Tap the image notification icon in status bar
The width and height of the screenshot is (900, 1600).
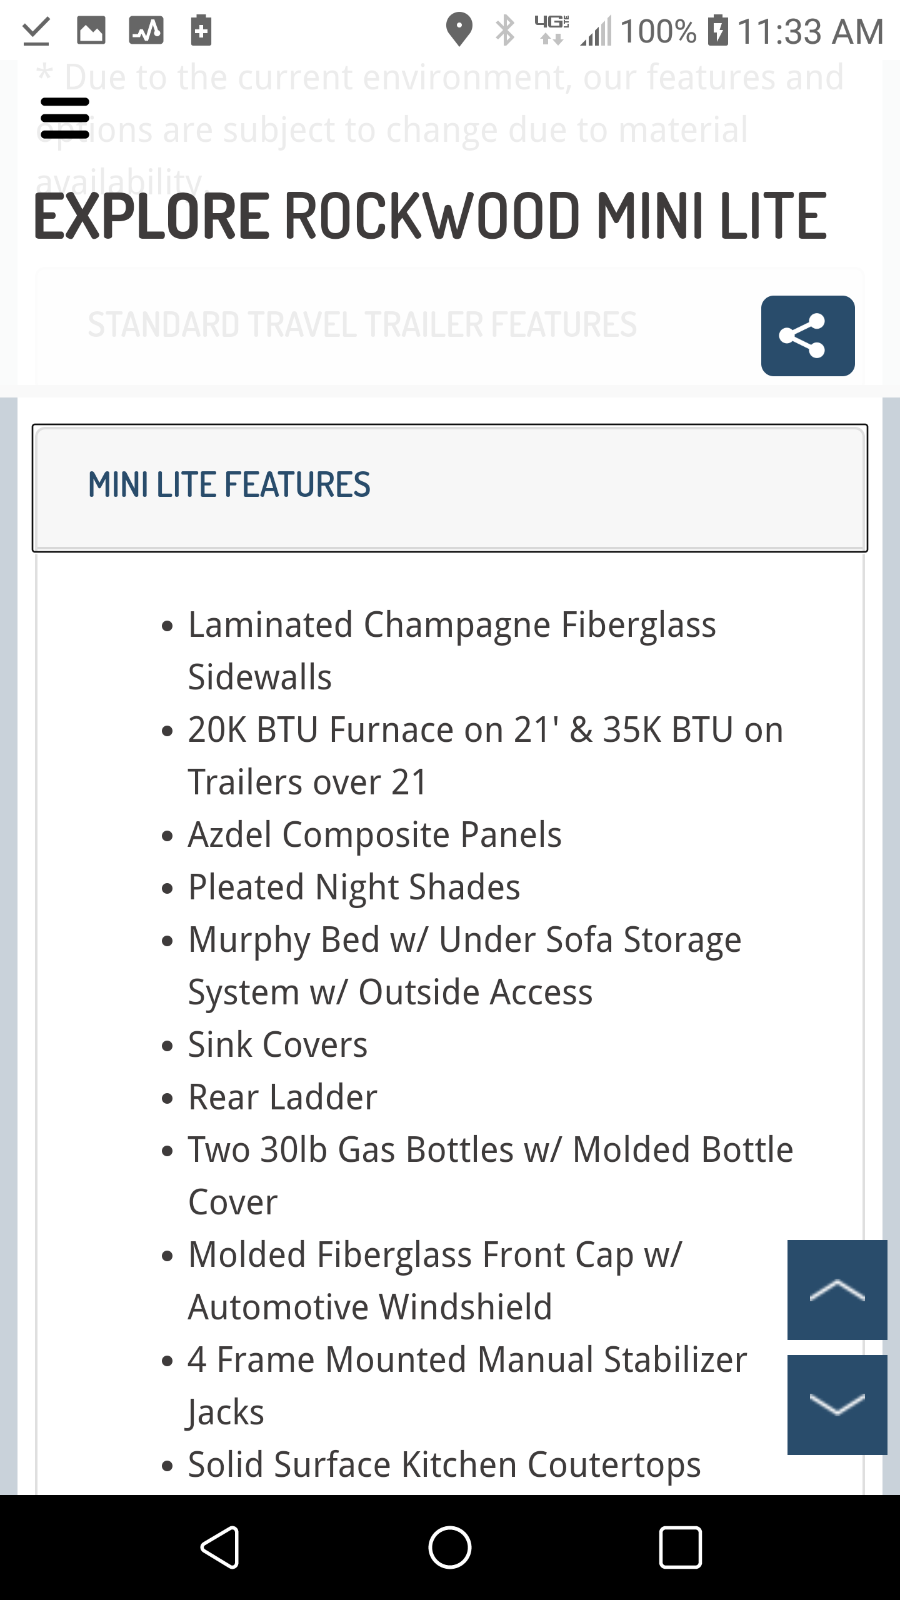(x=91, y=31)
